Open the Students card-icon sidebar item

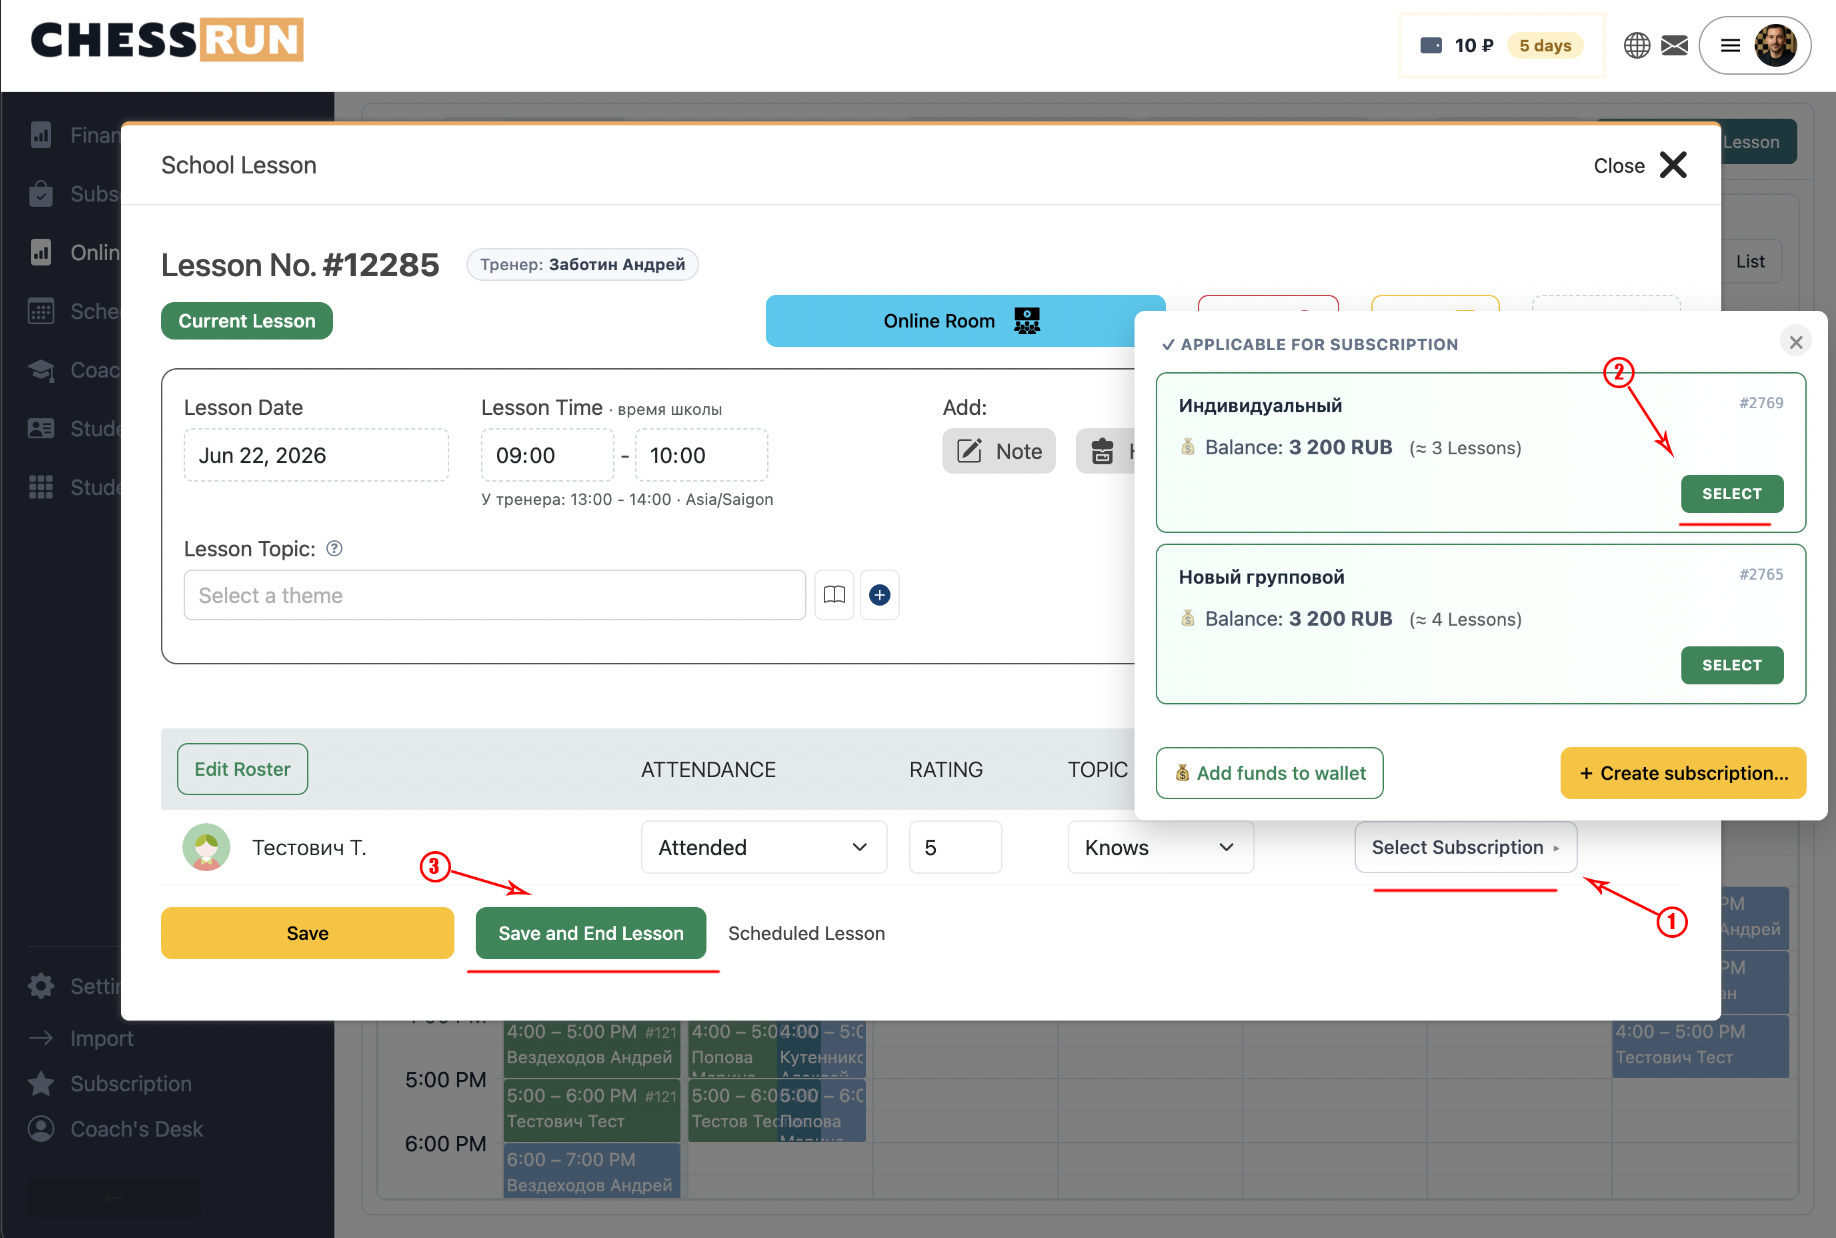75,429
